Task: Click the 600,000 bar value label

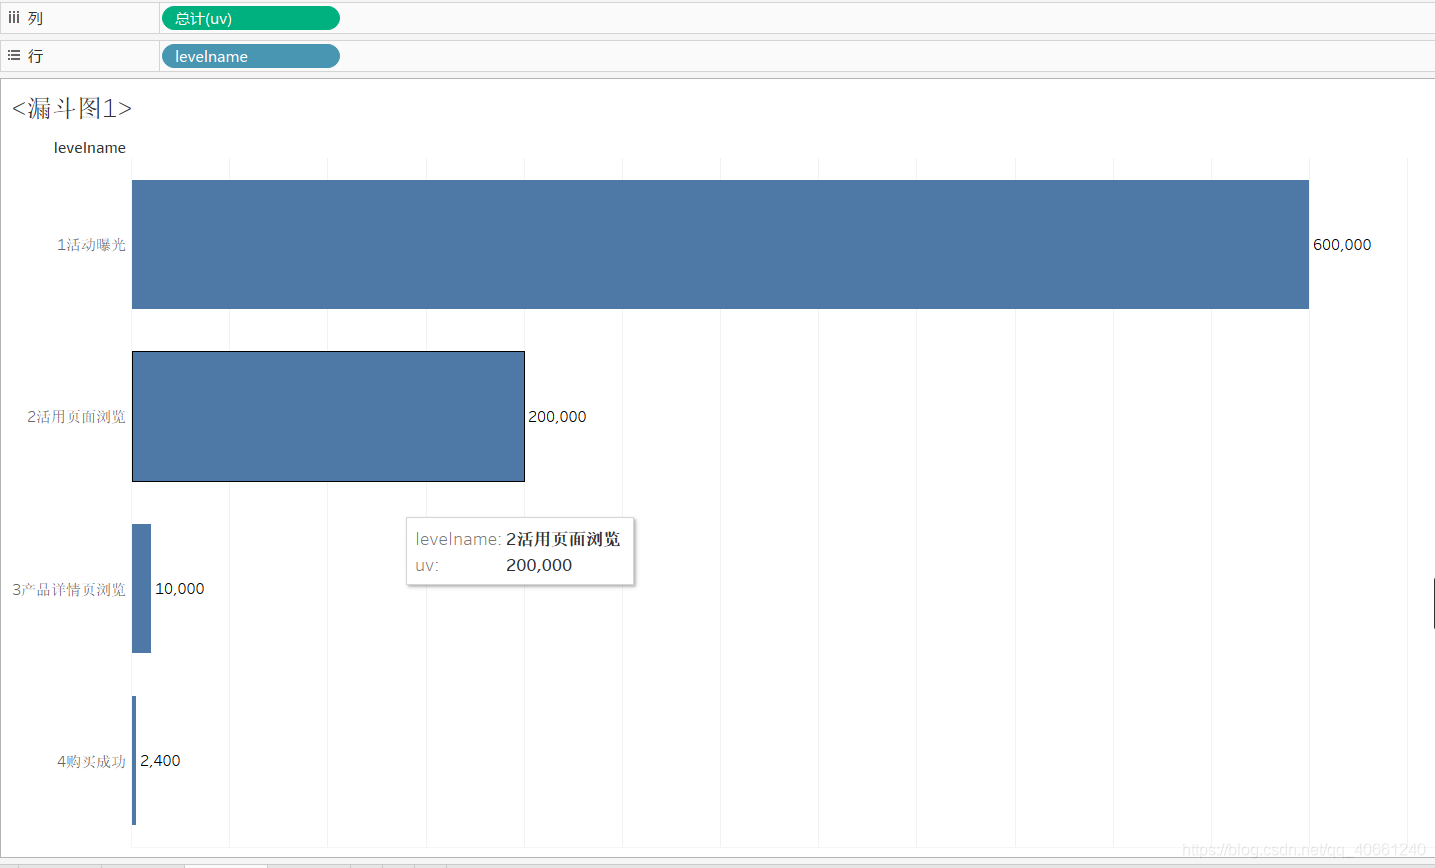Action: tap(1342, 245)
